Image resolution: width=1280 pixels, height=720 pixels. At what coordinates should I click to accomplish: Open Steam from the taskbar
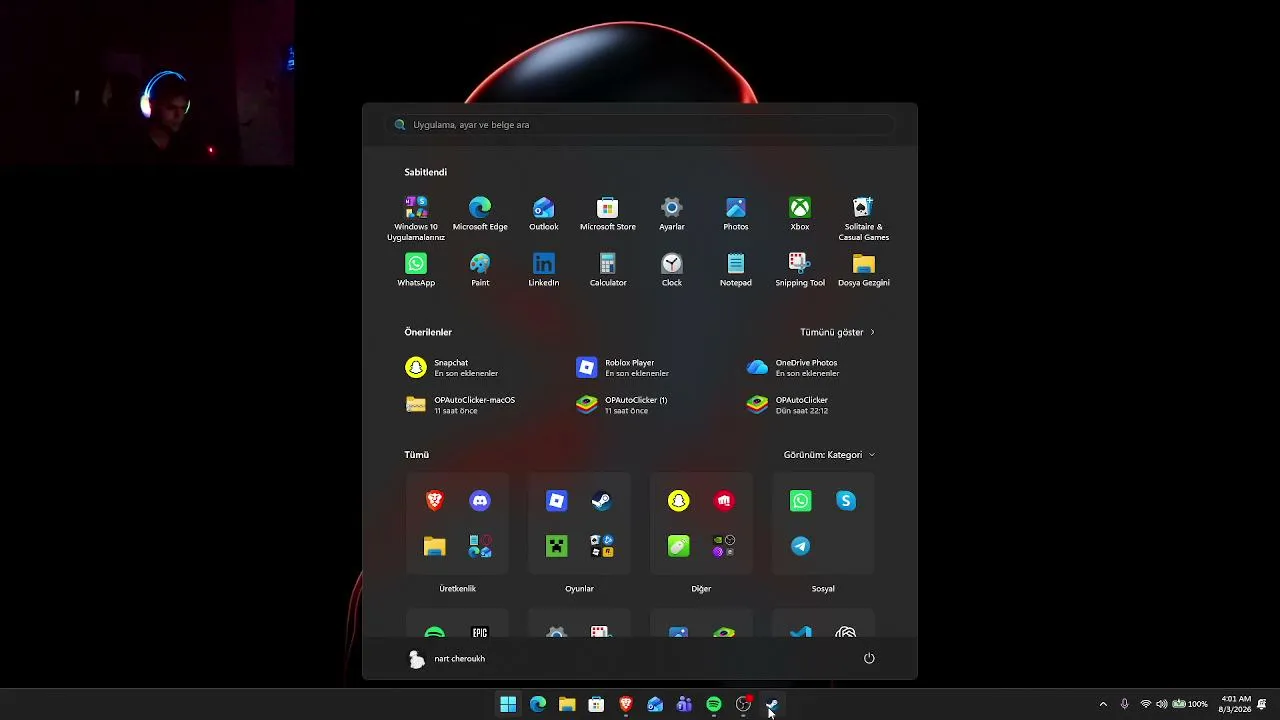(x=772, y=704)
